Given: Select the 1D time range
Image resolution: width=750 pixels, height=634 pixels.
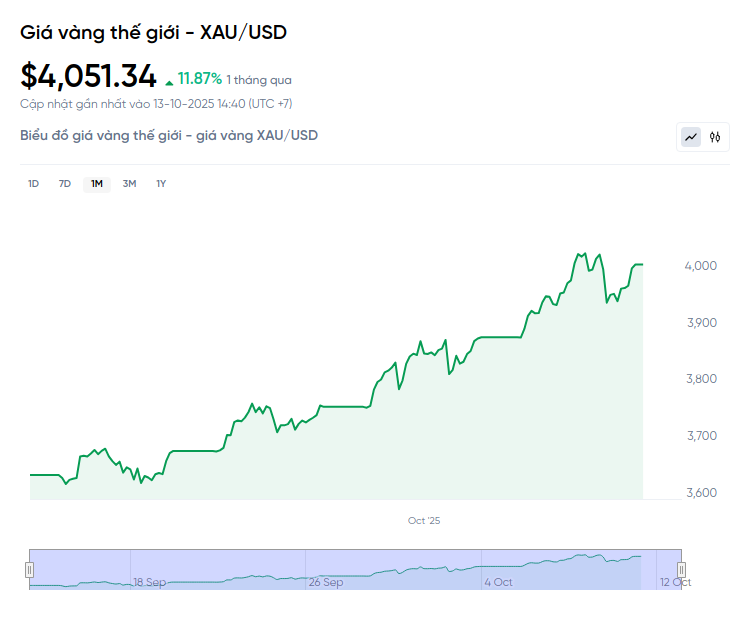Looking at the screenshot, I should pyautogui.click(x=33, y=183).
